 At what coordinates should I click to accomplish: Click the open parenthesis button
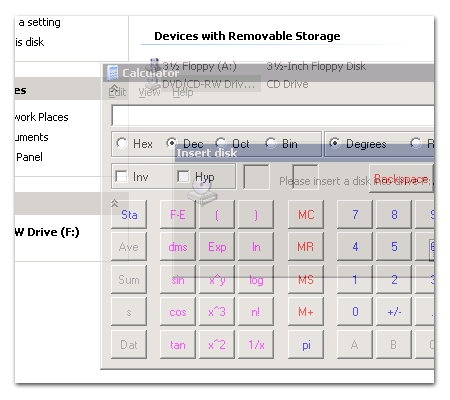[217, 214]
